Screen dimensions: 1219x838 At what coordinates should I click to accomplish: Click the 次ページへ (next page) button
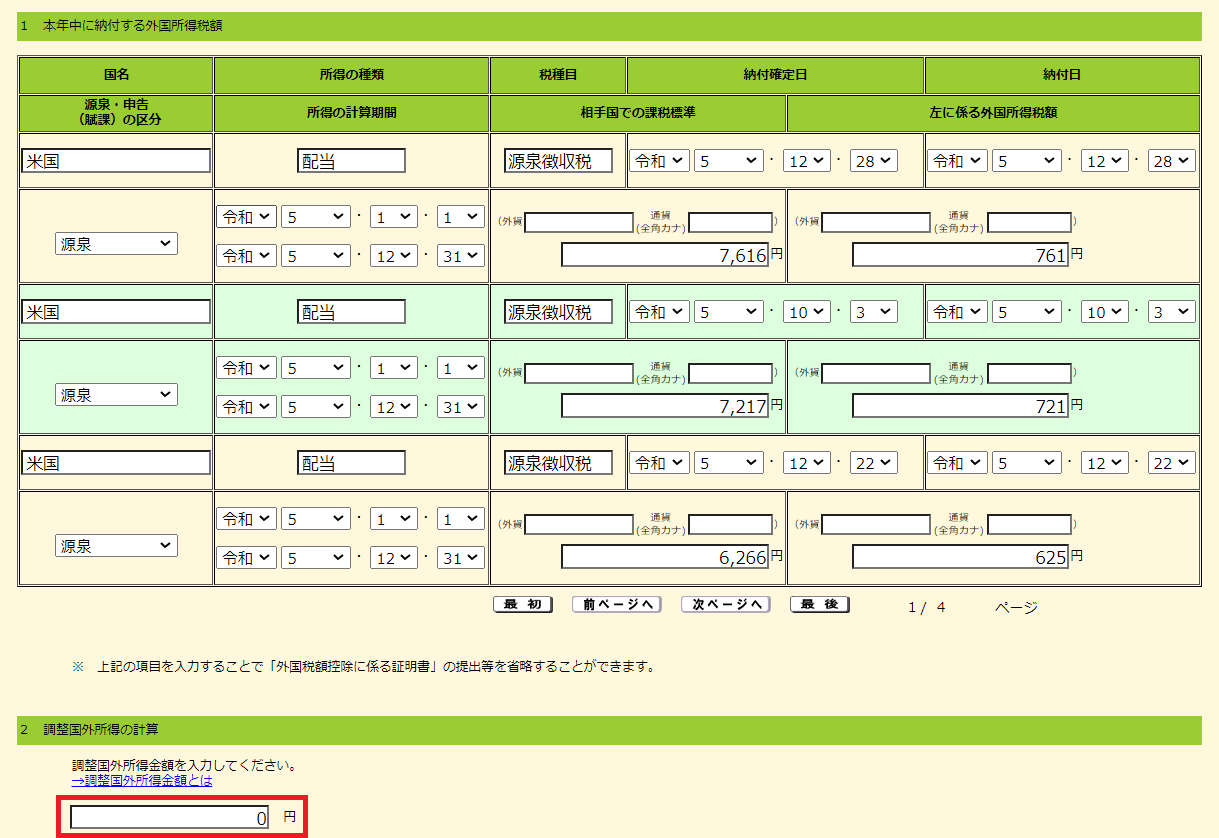point(725,604)
